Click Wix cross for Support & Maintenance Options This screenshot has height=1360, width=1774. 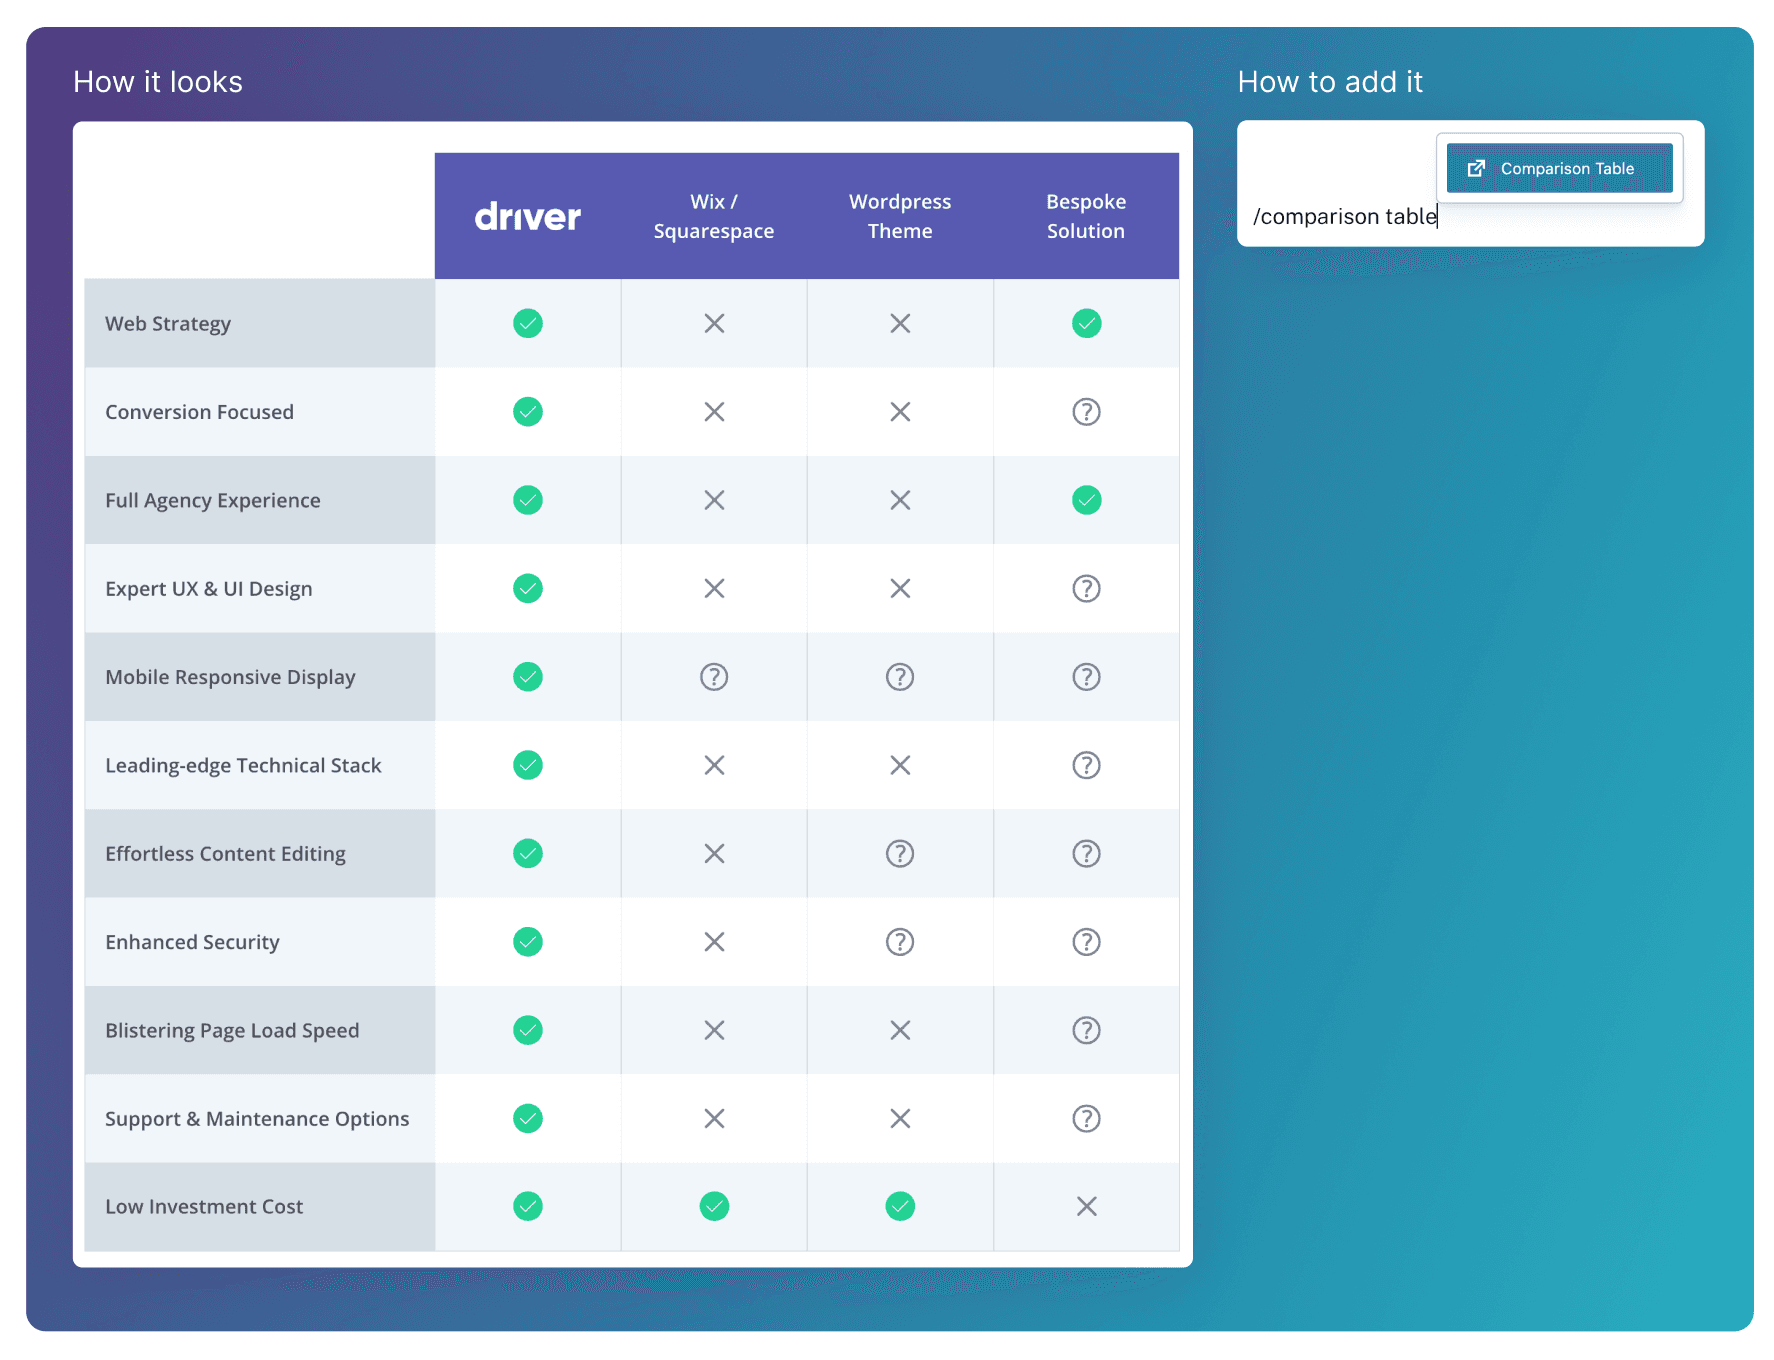tap(714, 1118)
